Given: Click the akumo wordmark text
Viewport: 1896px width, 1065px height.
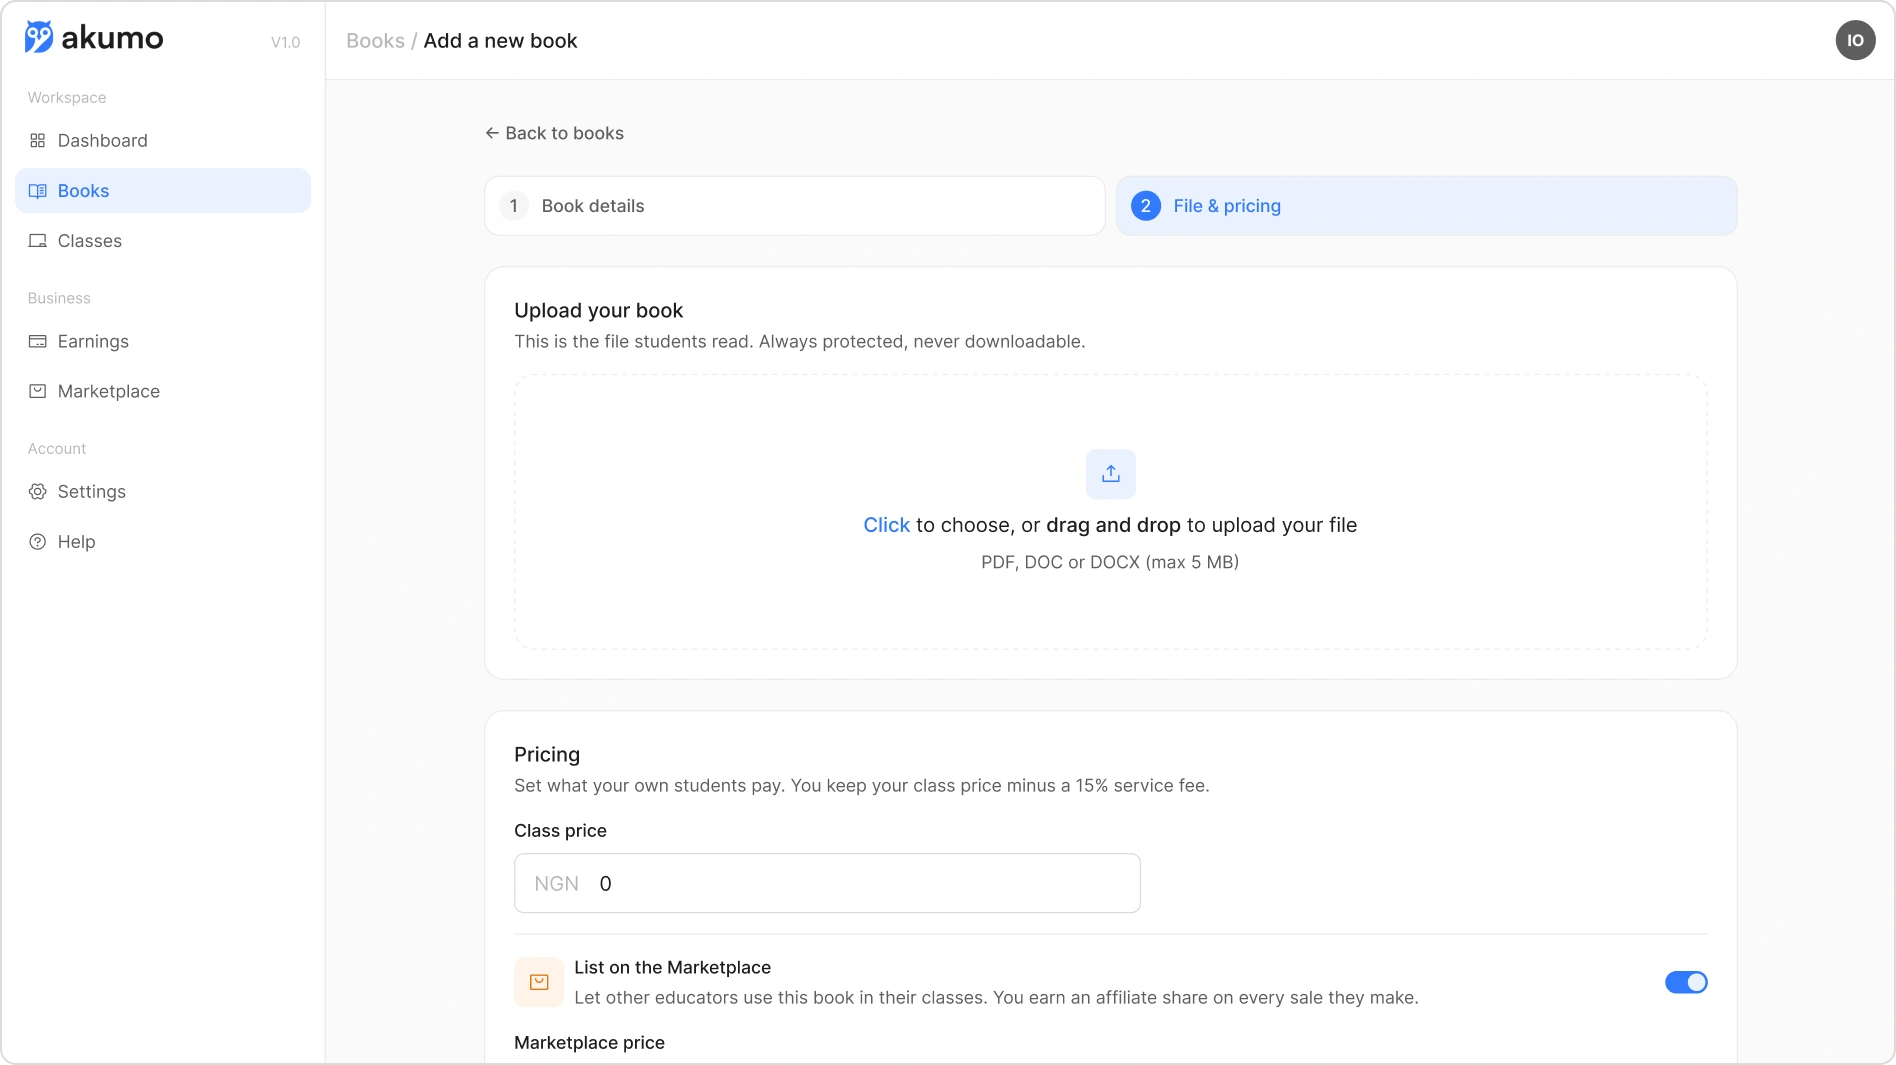Looking at the screenshot, I should pos(112,38).
